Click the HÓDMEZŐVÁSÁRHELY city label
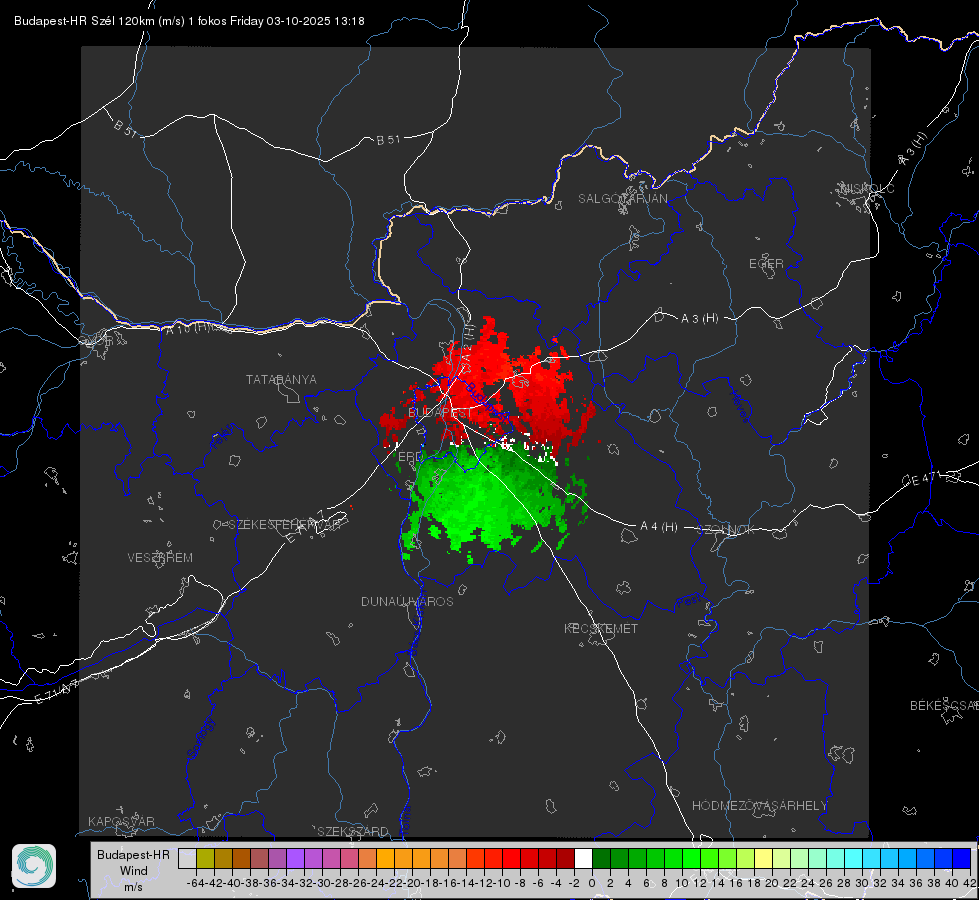The image size is (979, 900). [759, 806]
